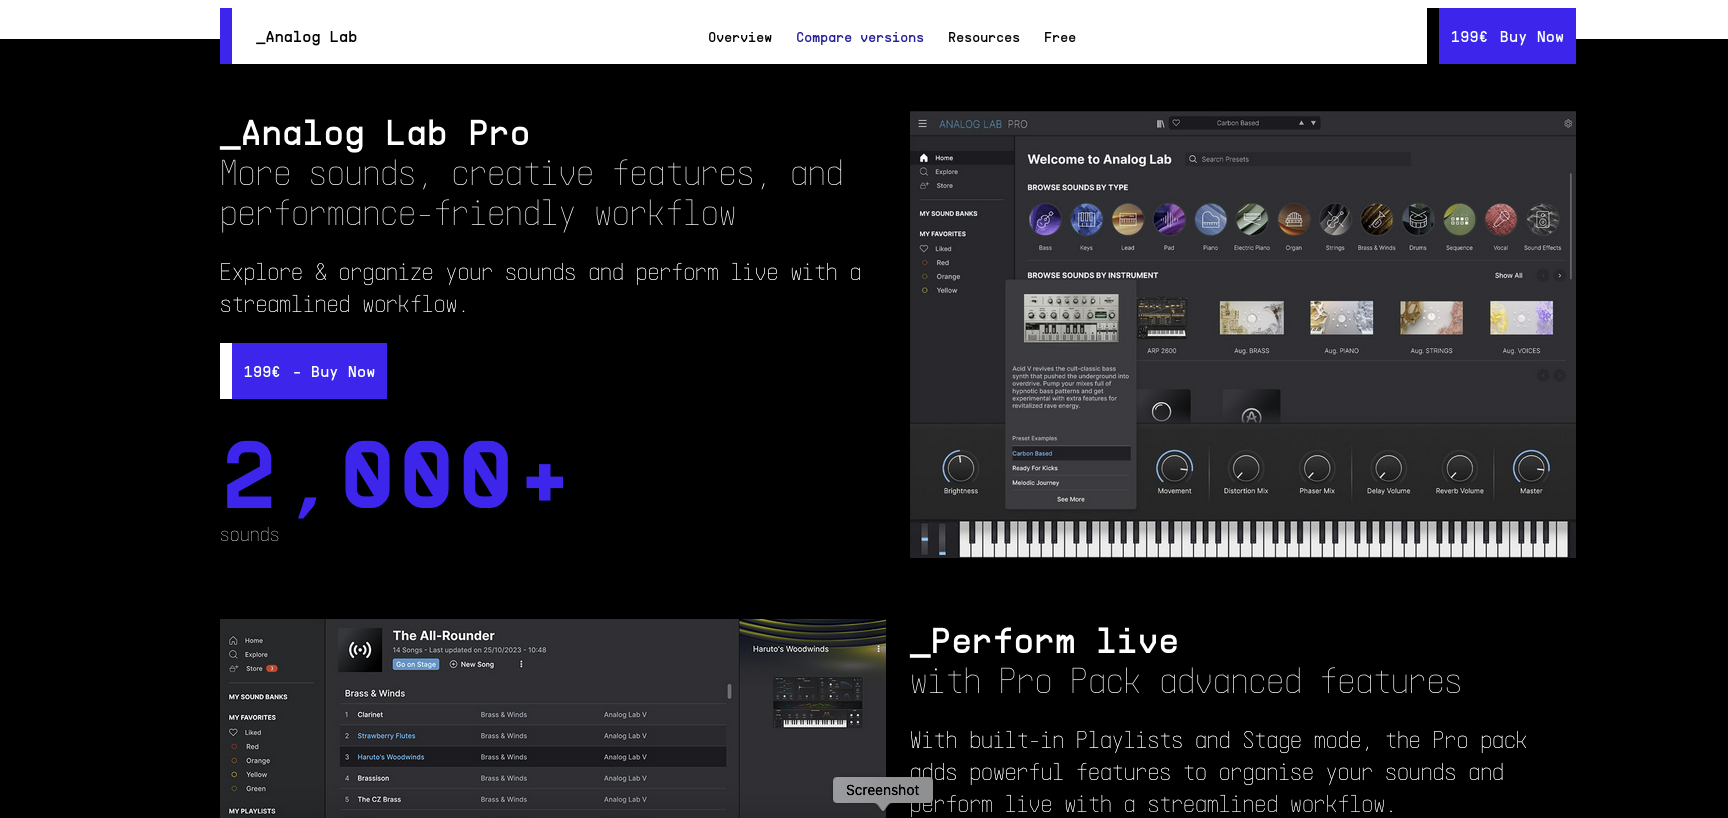1728x818 pixels.
Task: Select the Strings sound type icon
Action: 1335,219
